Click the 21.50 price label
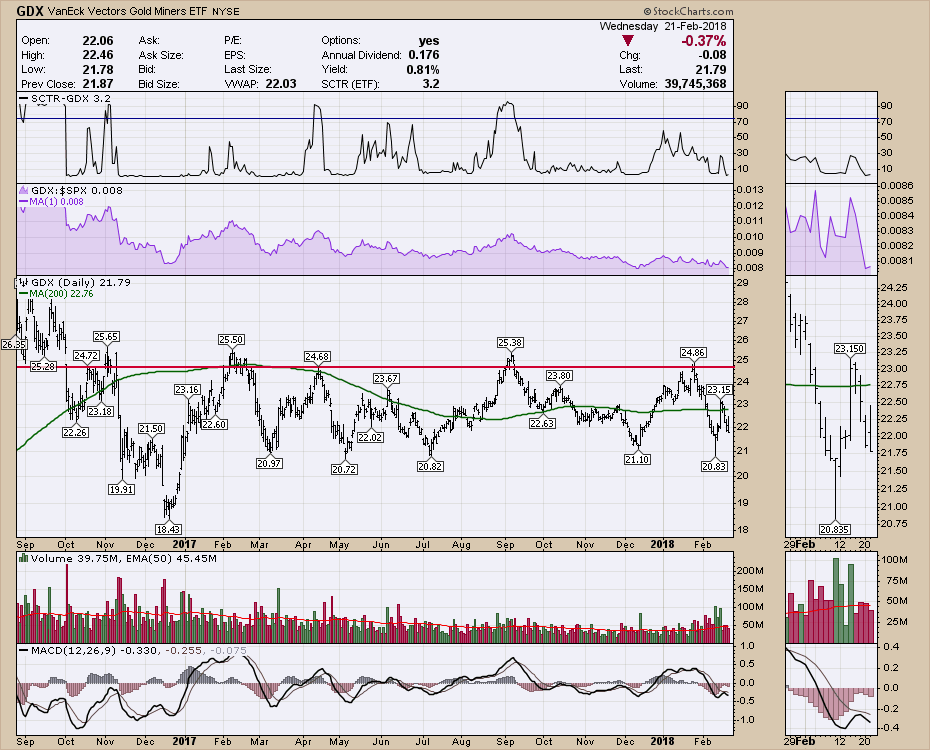 (151, 429)
